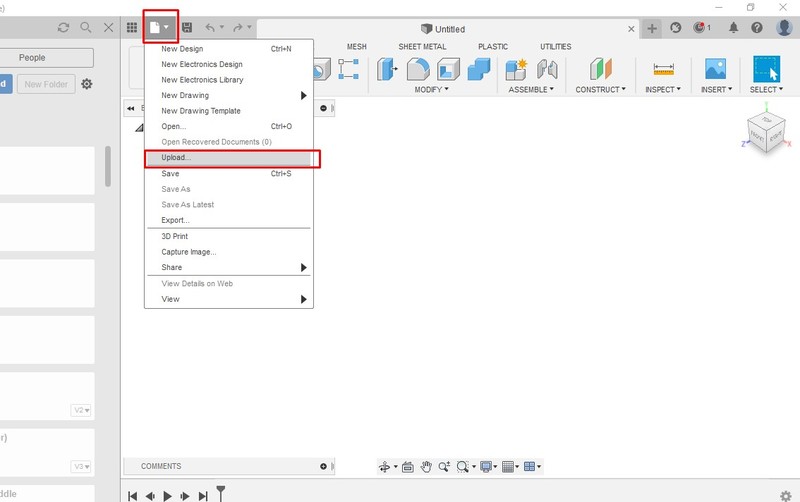Viewport: 800px width, 502px height.
Task: Open the notifications bell
Action: (x=733, y=28)
